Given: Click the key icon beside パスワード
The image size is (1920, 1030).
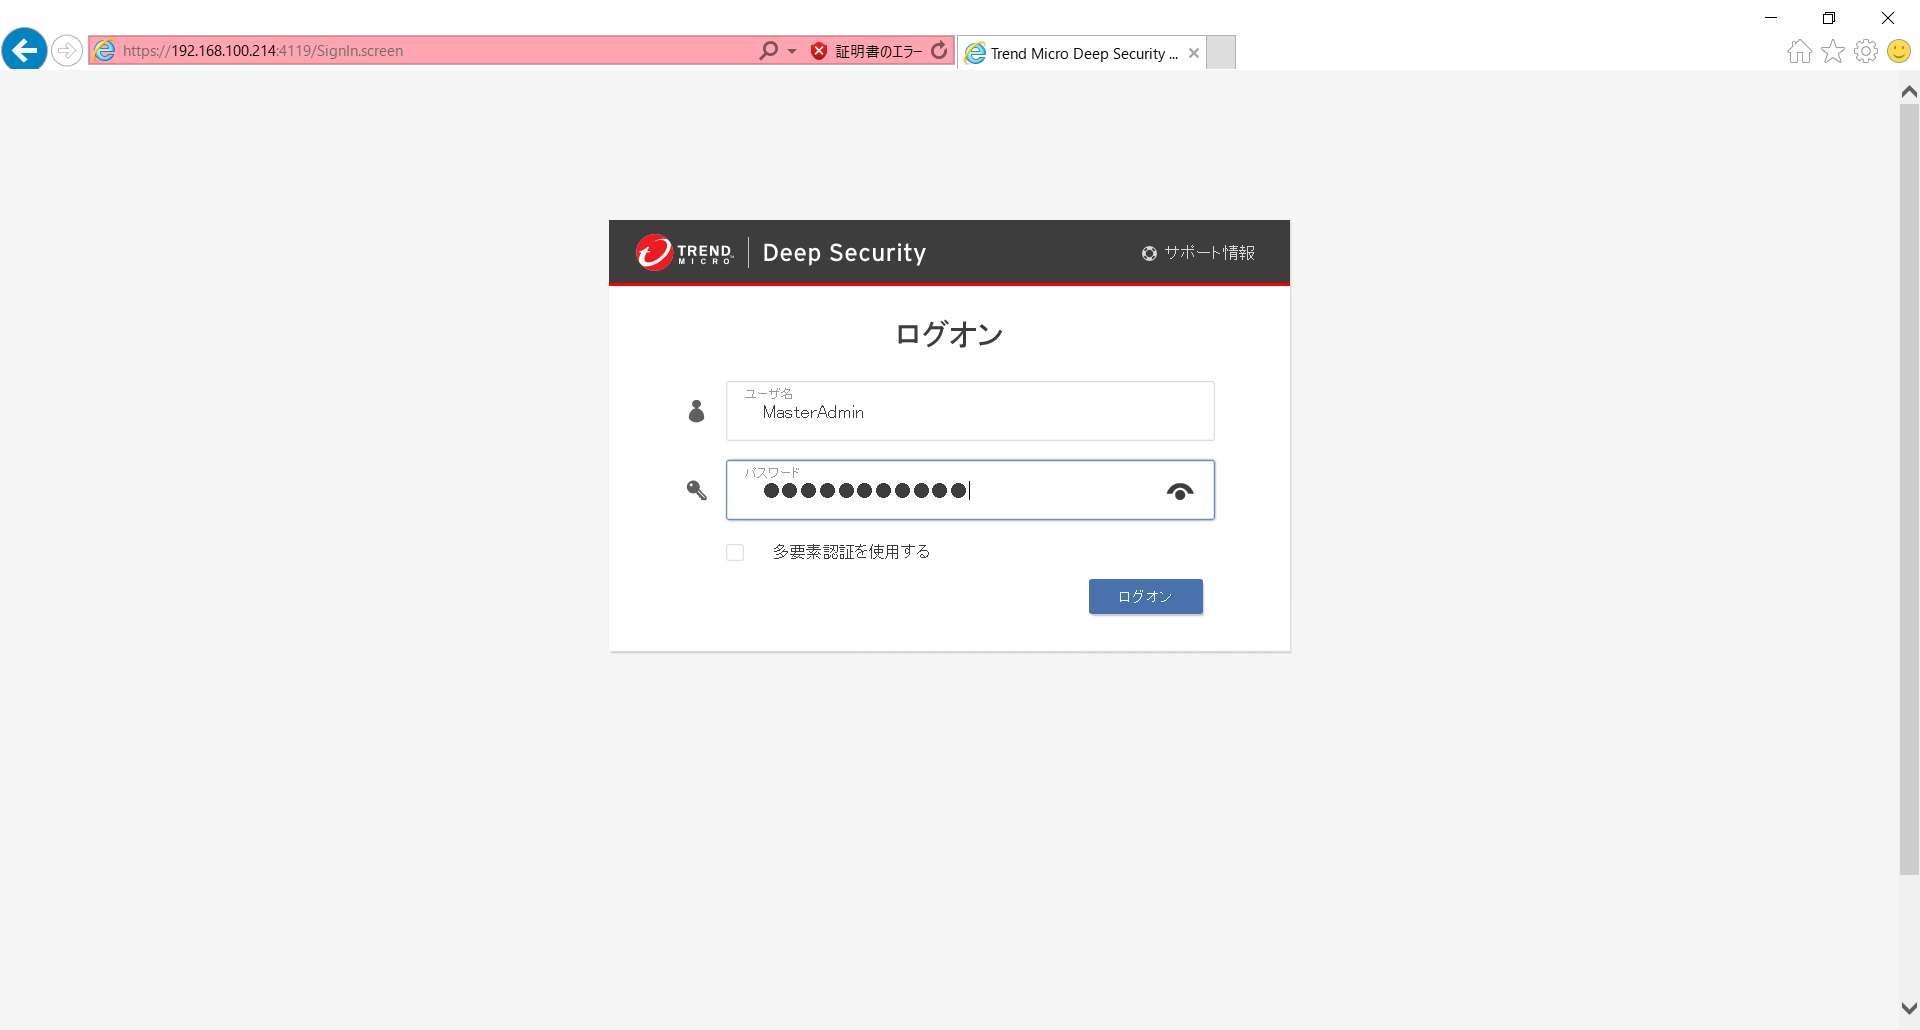Looking at the screenshot, I should (x=697, y=490).
